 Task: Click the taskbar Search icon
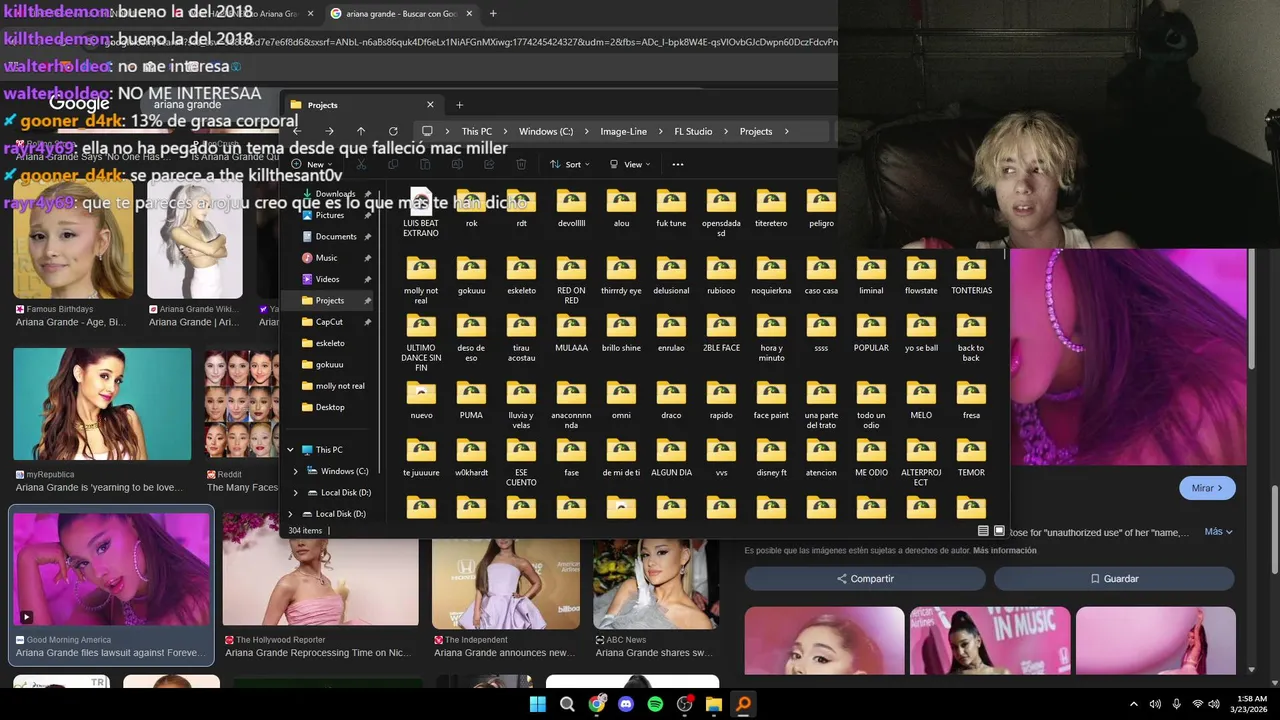point(567,704)
